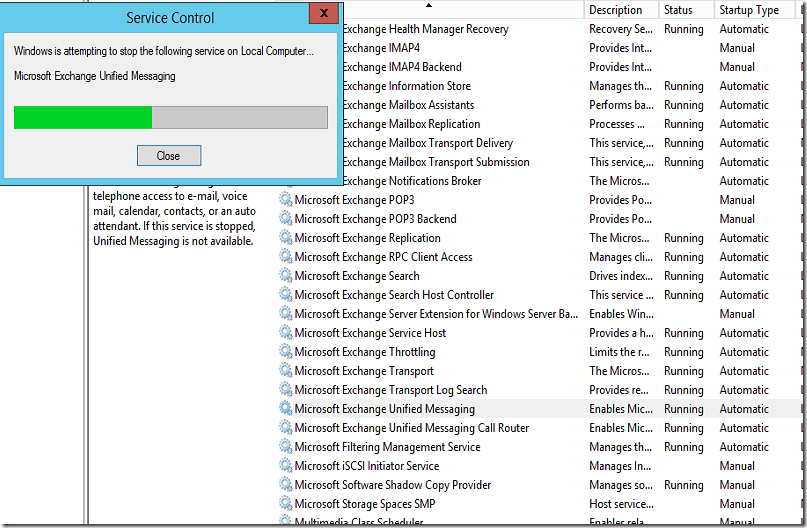
Task: Click 'Host service...' description cell
Action: click(x=621, y=504)
